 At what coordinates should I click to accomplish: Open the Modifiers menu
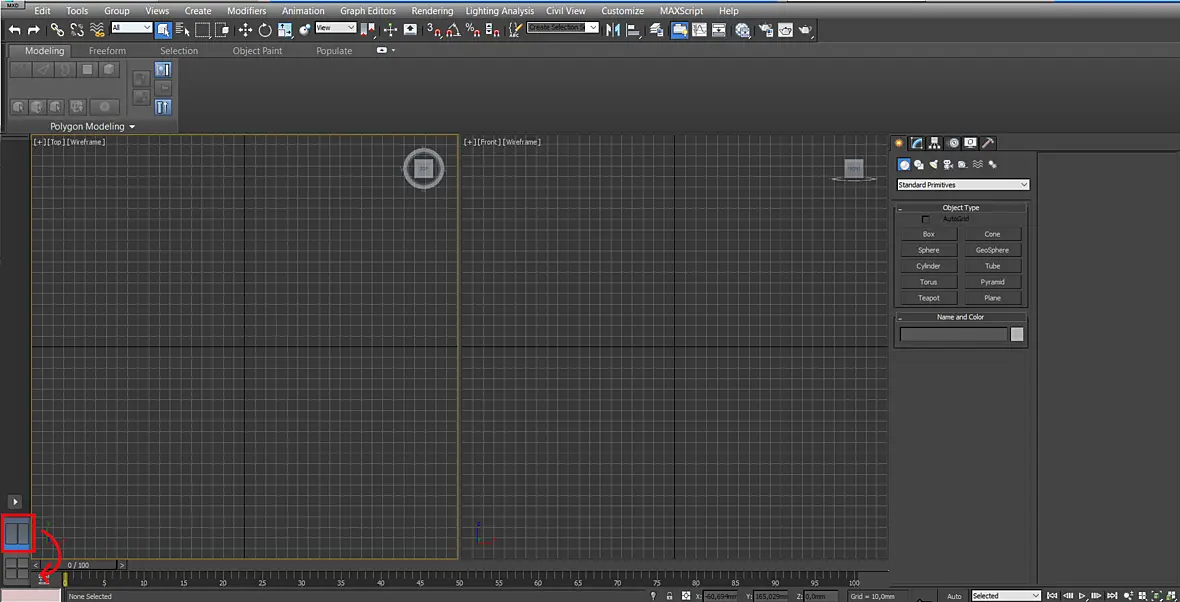pyautogui.click(x=247, y=11)
